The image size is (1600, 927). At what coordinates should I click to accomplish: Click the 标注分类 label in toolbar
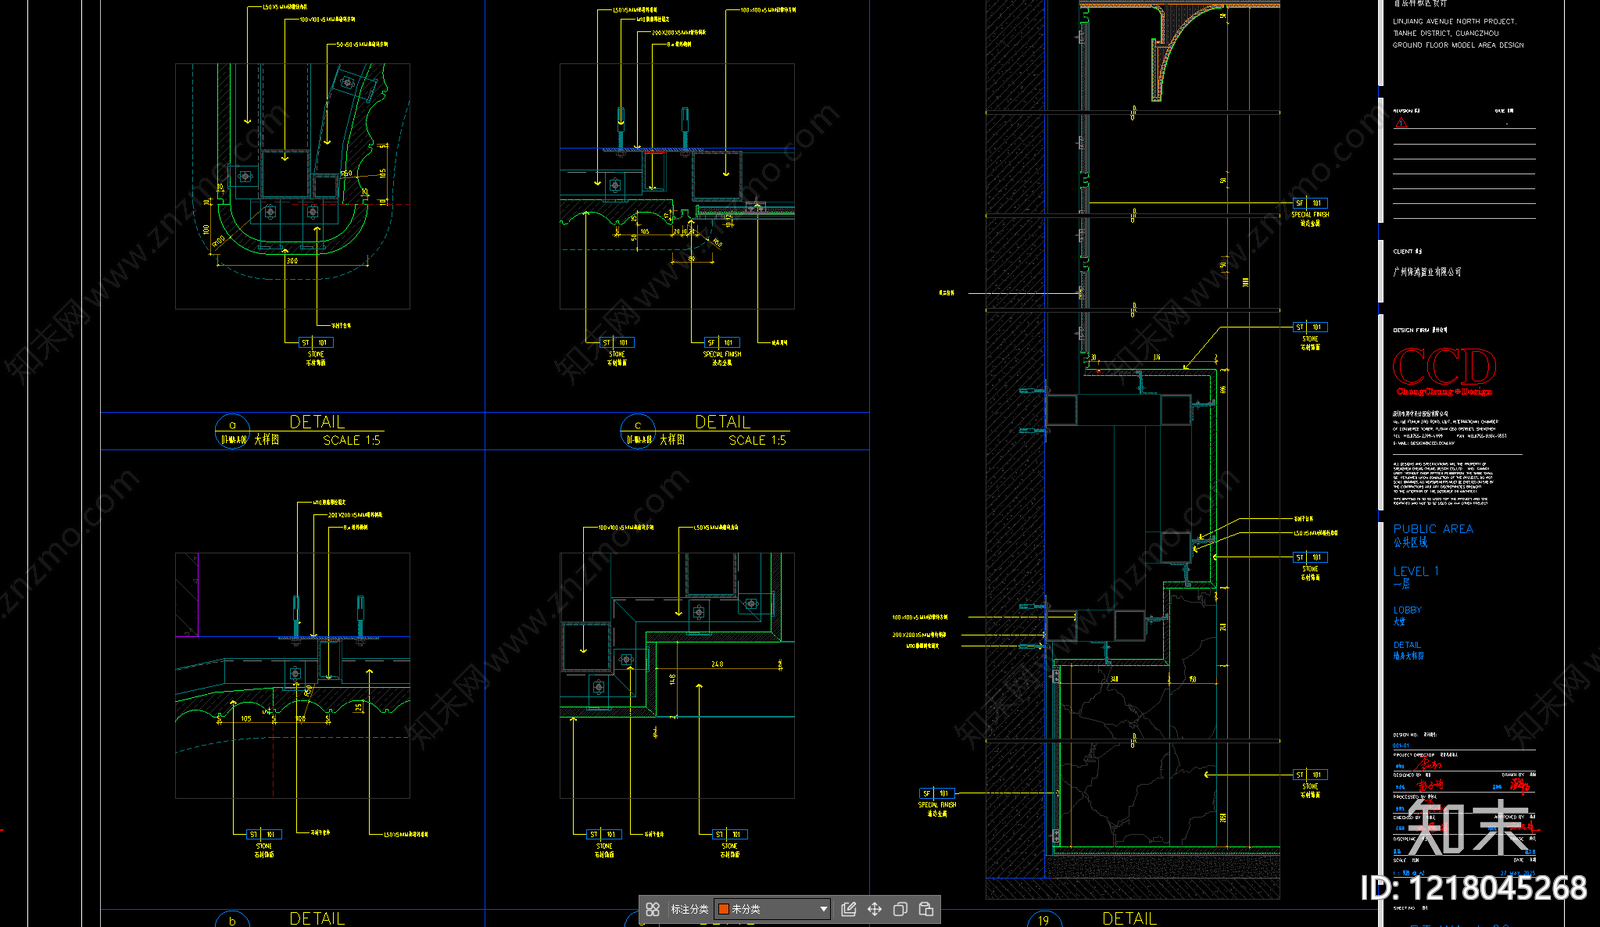689,909
